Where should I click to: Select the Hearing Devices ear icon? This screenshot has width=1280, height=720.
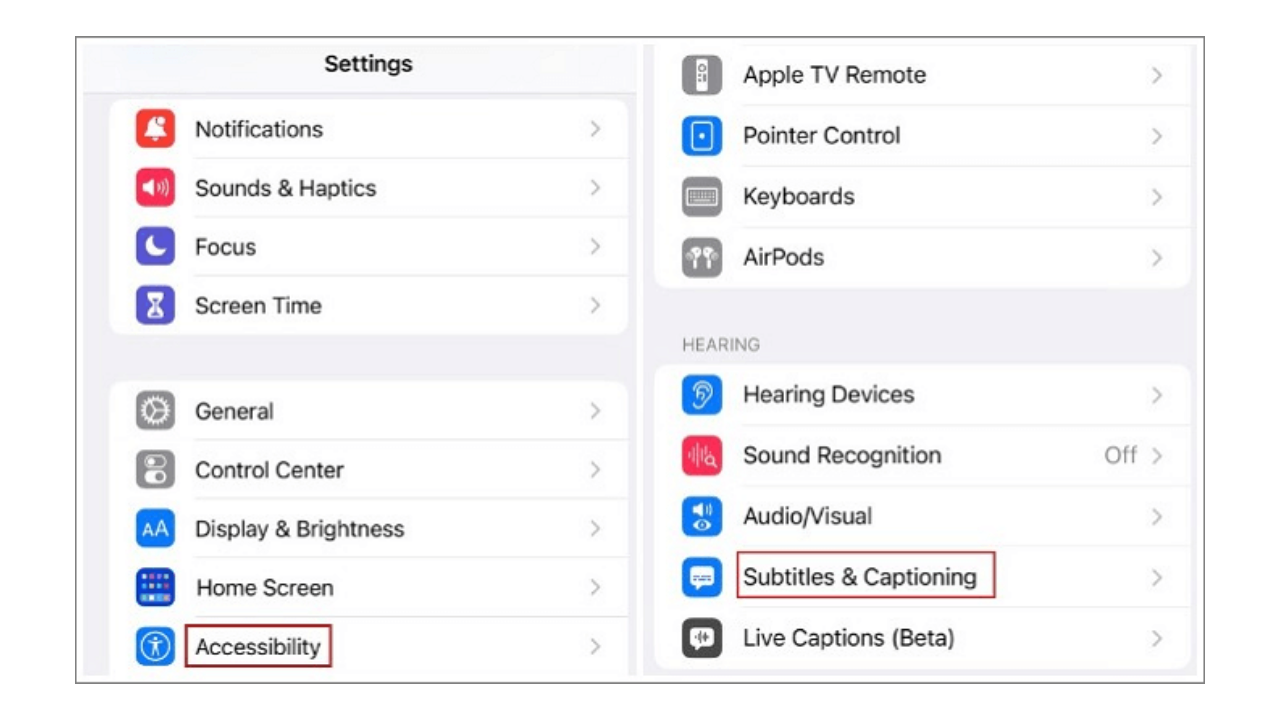click(x=703, y=394)
